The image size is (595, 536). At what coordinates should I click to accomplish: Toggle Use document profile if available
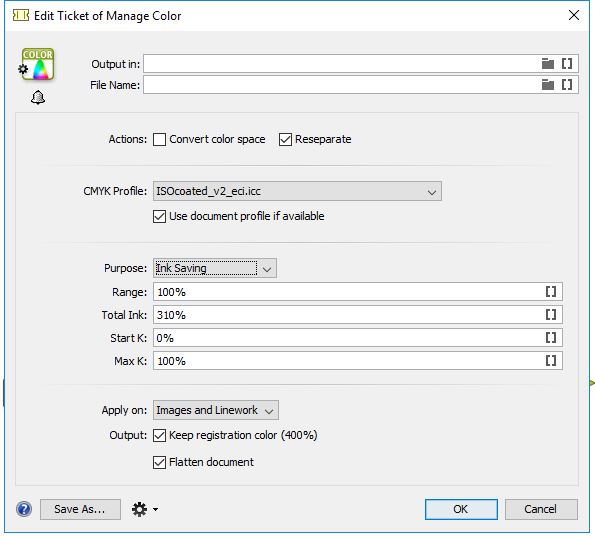[159, 217]
